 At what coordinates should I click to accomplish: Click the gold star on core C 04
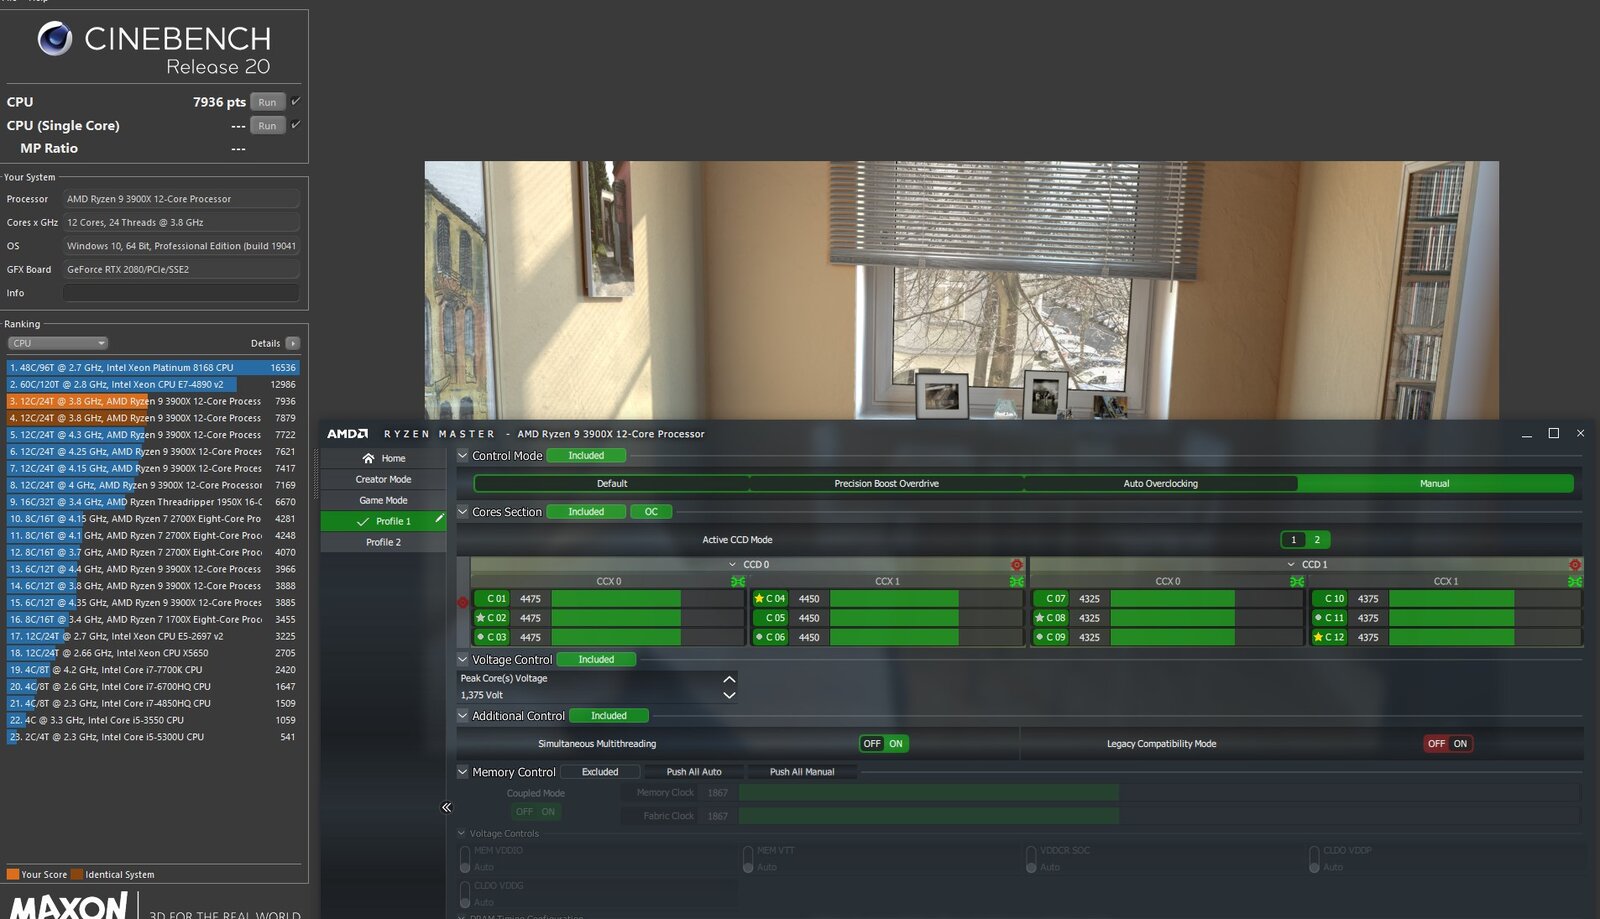[x=759, y=598]
